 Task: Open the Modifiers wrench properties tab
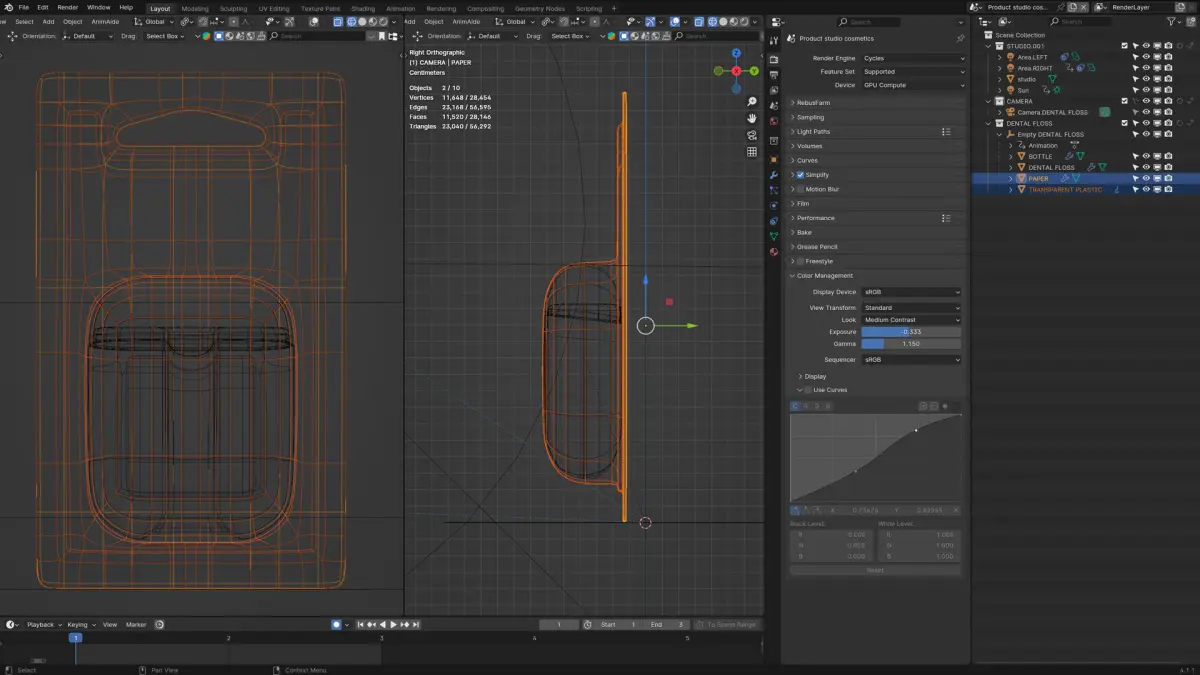click(x=773, y=175)
